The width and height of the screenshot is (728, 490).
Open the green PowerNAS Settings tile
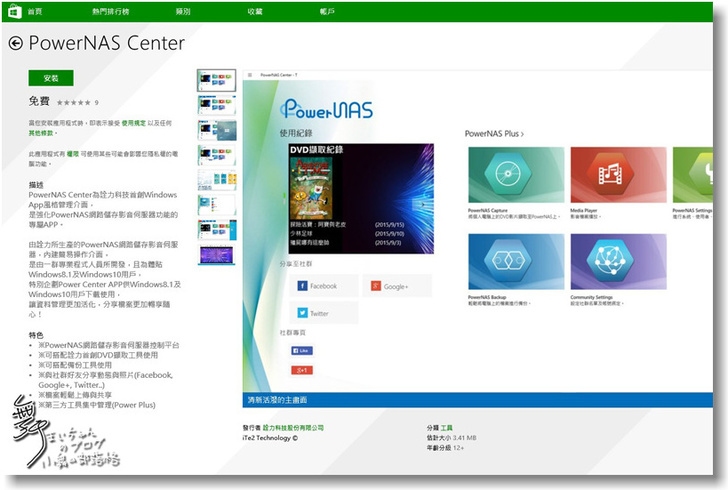pyautogui.click(x=693, y=175)
